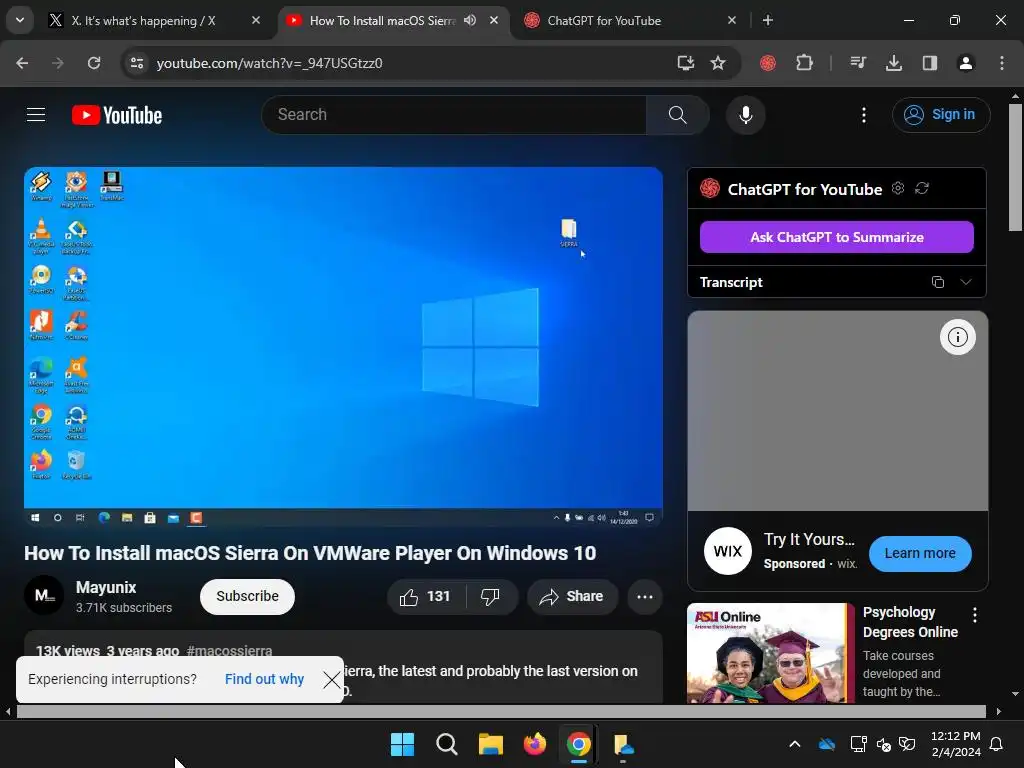
Task: Click the #macossierra hashtag
Action: pos(229,651)
